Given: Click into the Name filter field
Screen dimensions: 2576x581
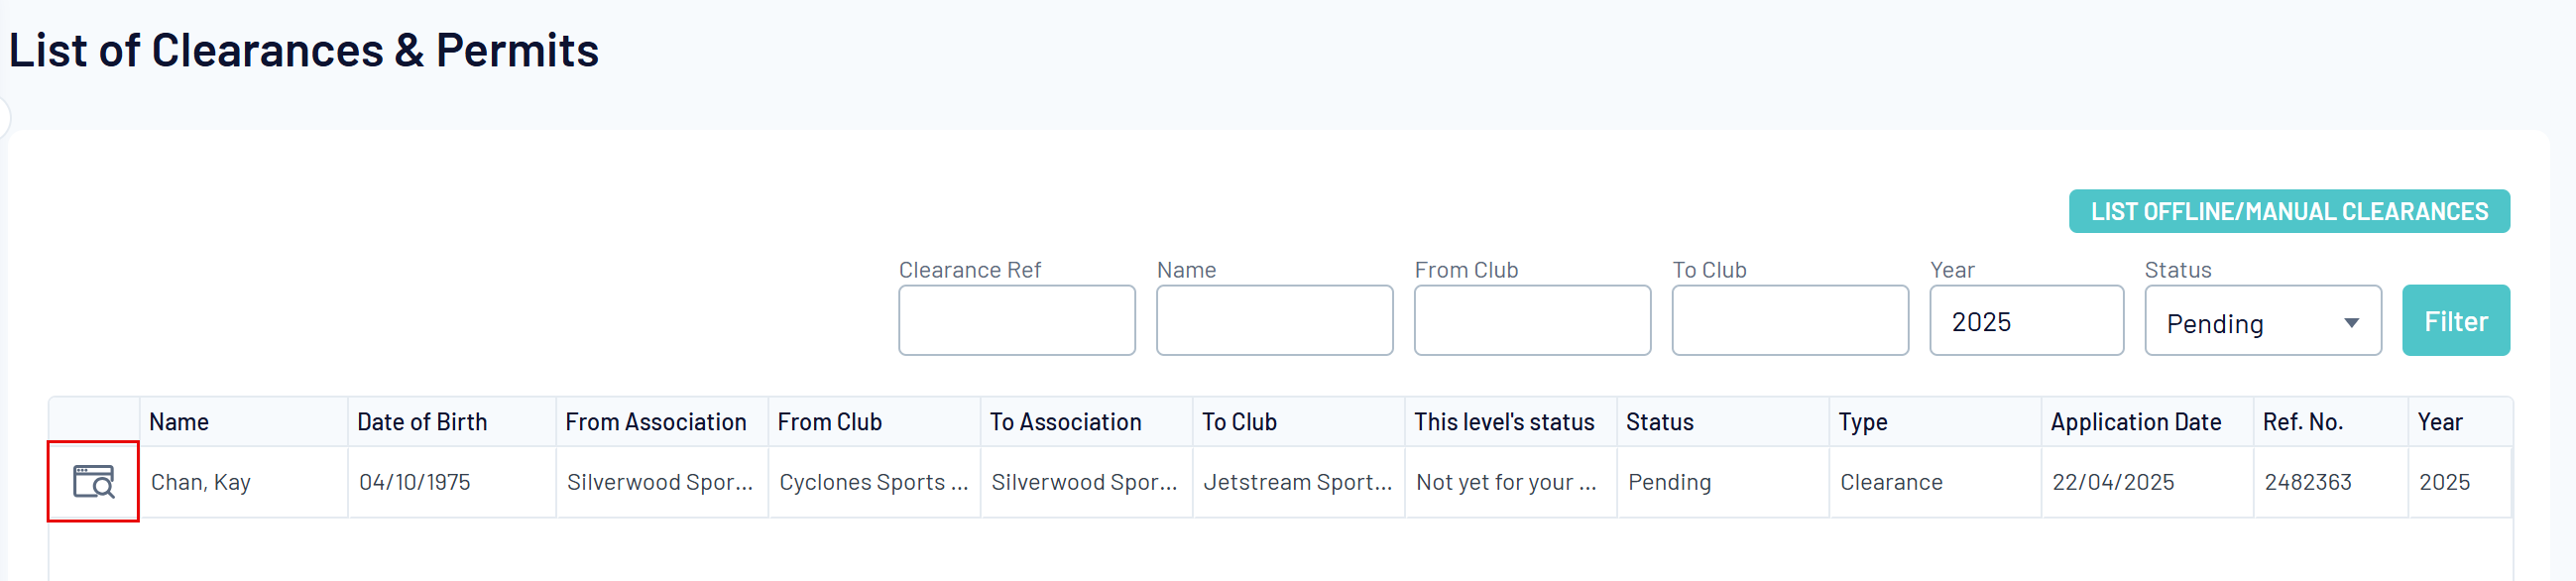Looking at the screenshot, I should click(1274, 321).
